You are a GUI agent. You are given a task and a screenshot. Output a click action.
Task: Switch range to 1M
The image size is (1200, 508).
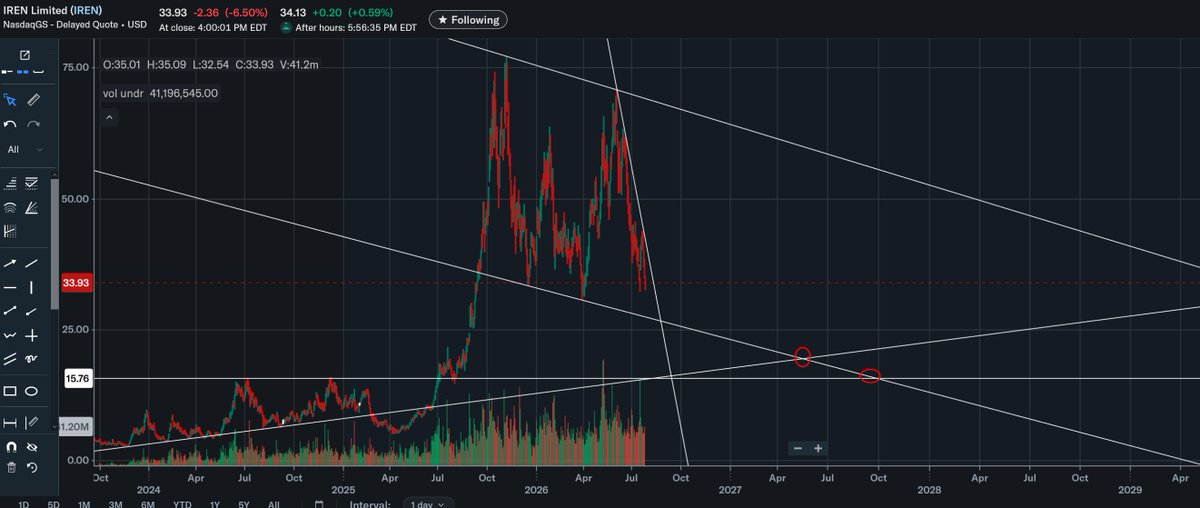(84, 504)
